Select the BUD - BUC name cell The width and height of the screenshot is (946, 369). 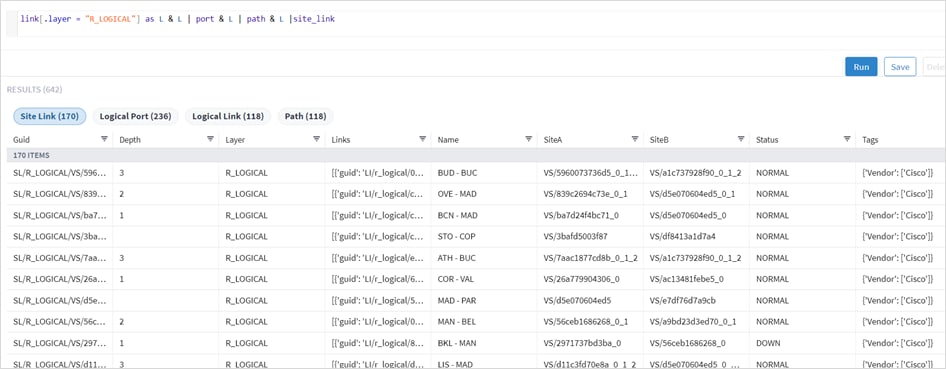pos(457,172)
